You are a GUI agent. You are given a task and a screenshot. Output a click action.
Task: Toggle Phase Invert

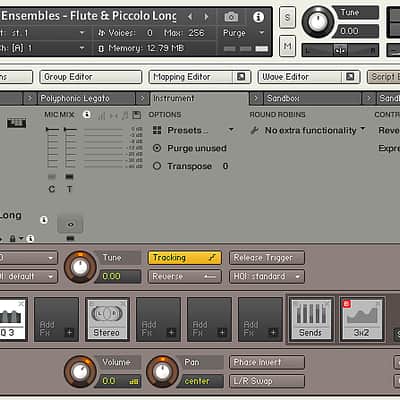coord(267,362)
